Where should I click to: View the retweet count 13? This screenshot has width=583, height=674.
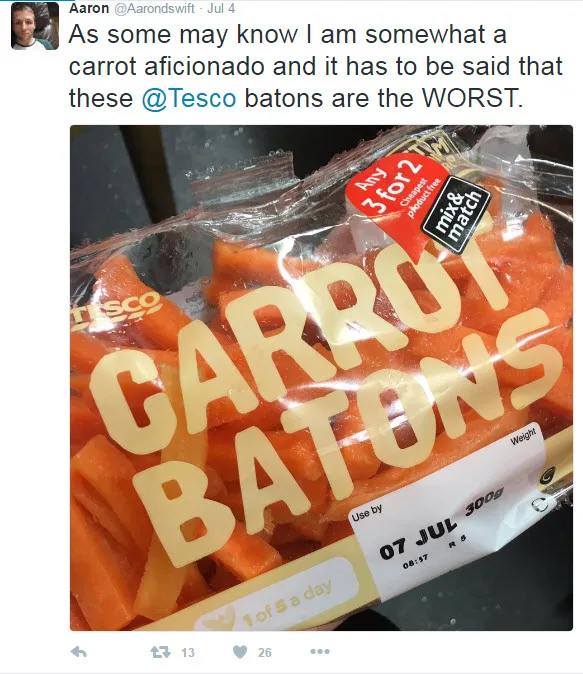point(187,653)
